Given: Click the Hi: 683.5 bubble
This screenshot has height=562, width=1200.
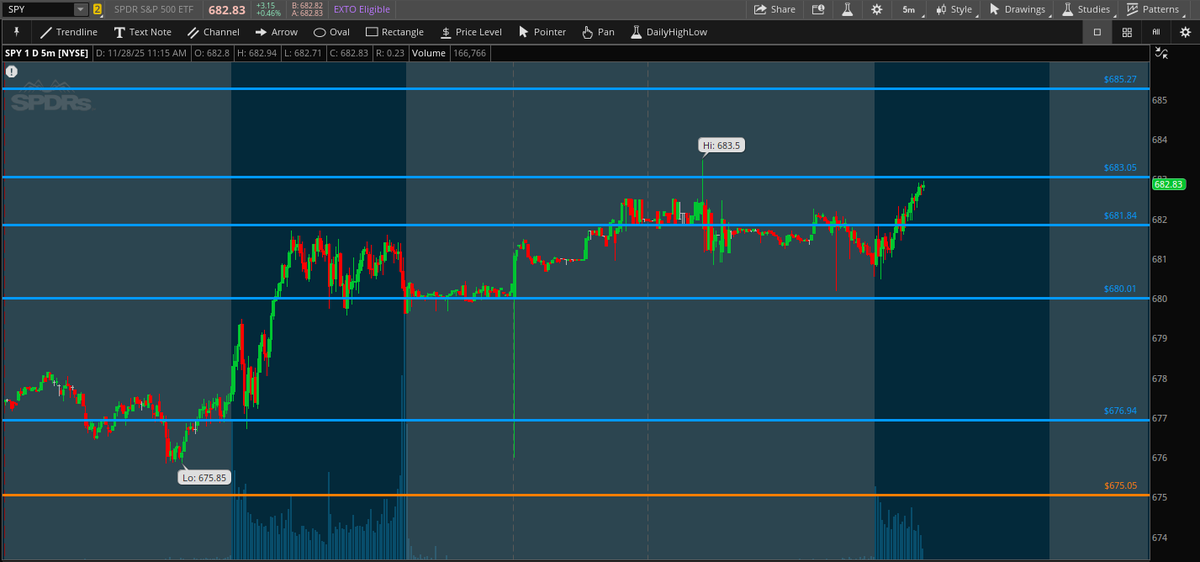Looking at the screenshot, I should tap(722, 145).
